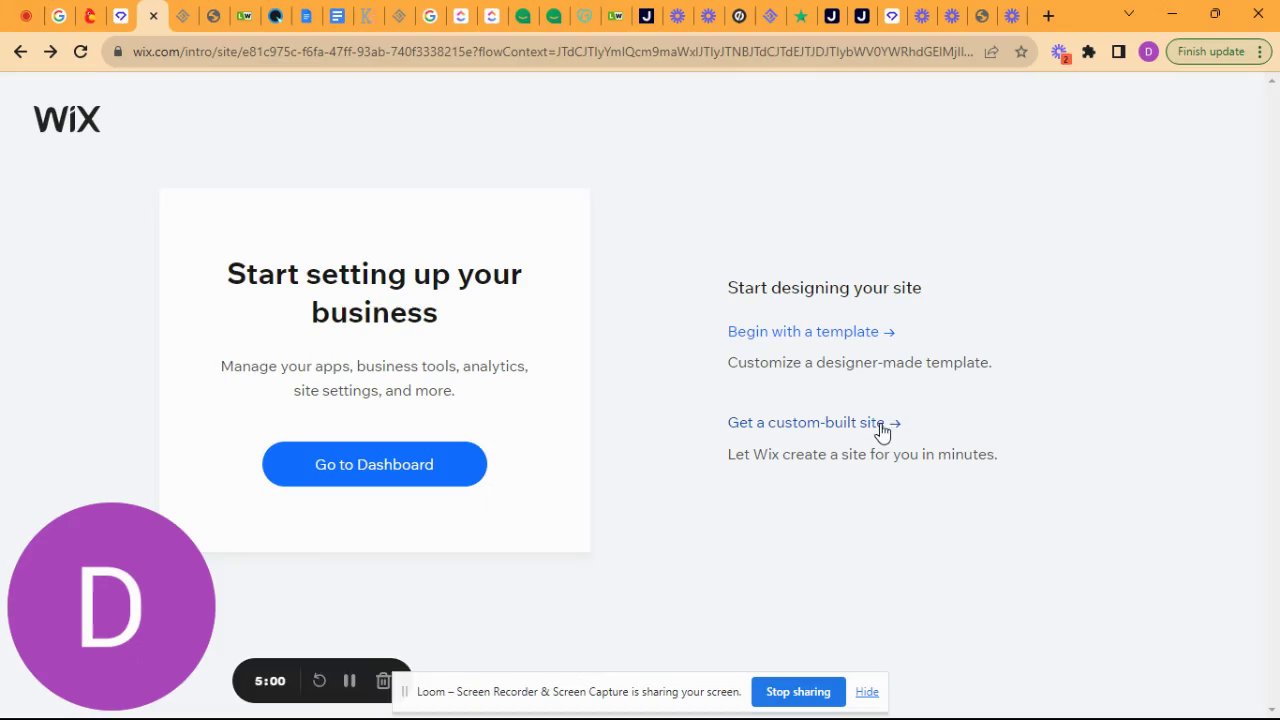Open the tab search chevron
The width and height of the screenshot is (1280, 720).
tap(1129, 14)
